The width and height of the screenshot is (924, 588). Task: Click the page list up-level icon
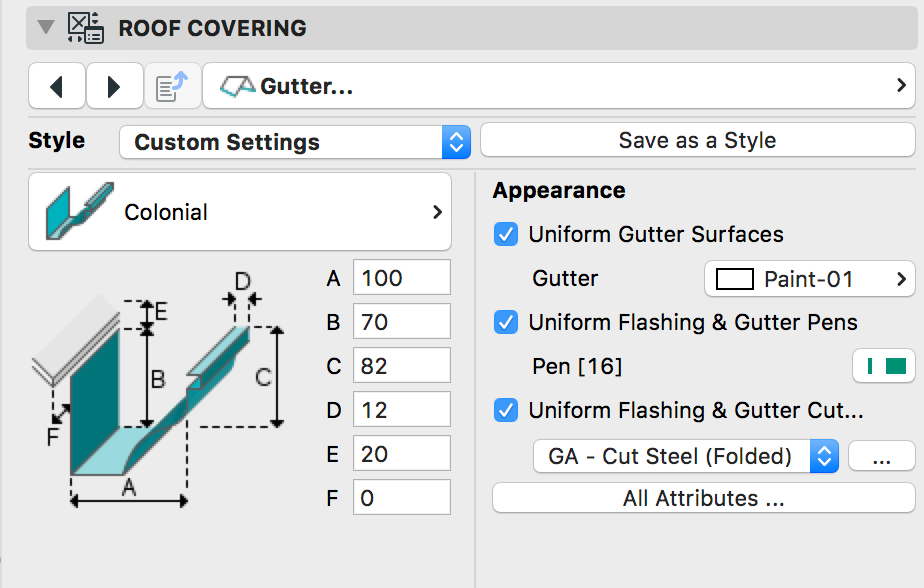tap(172, 87)
